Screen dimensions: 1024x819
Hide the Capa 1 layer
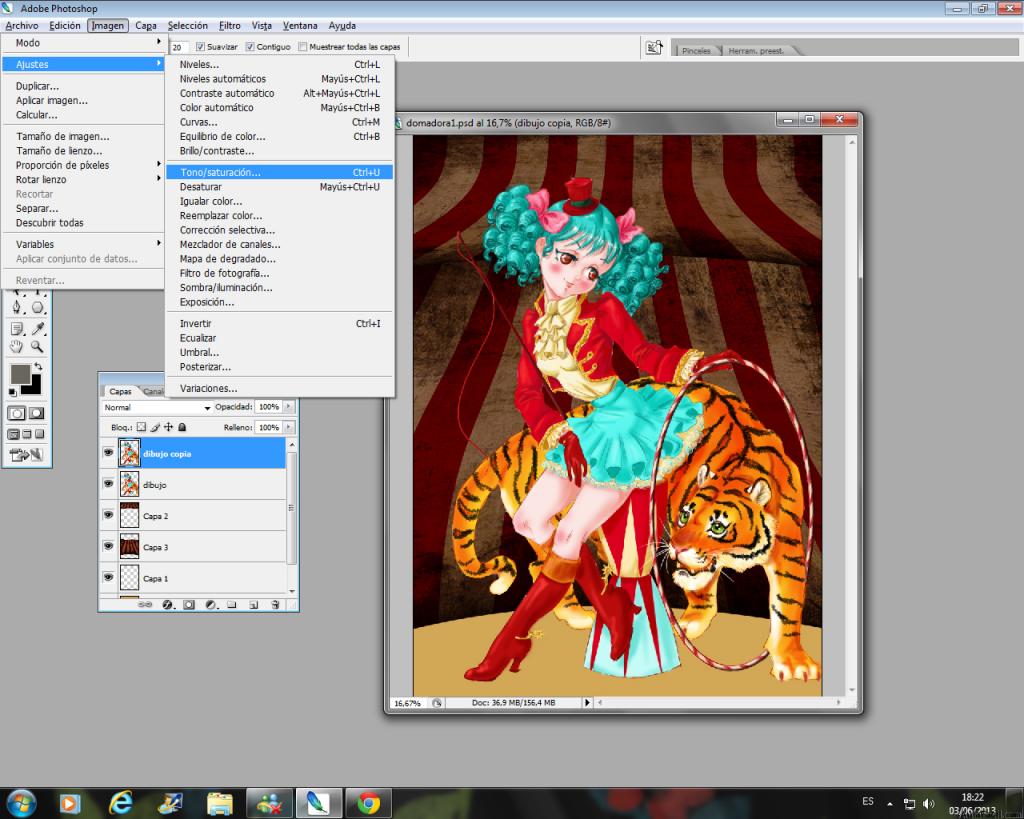(108, 578)
